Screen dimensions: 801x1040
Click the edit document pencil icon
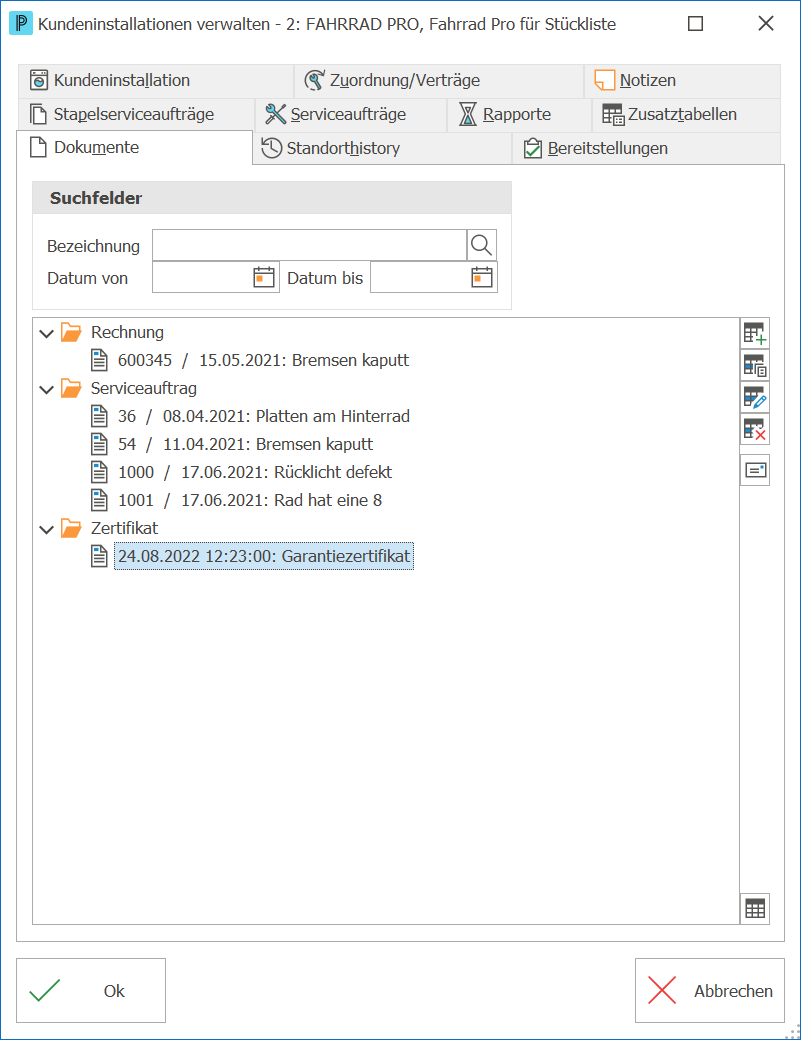[x=755, y=397]
